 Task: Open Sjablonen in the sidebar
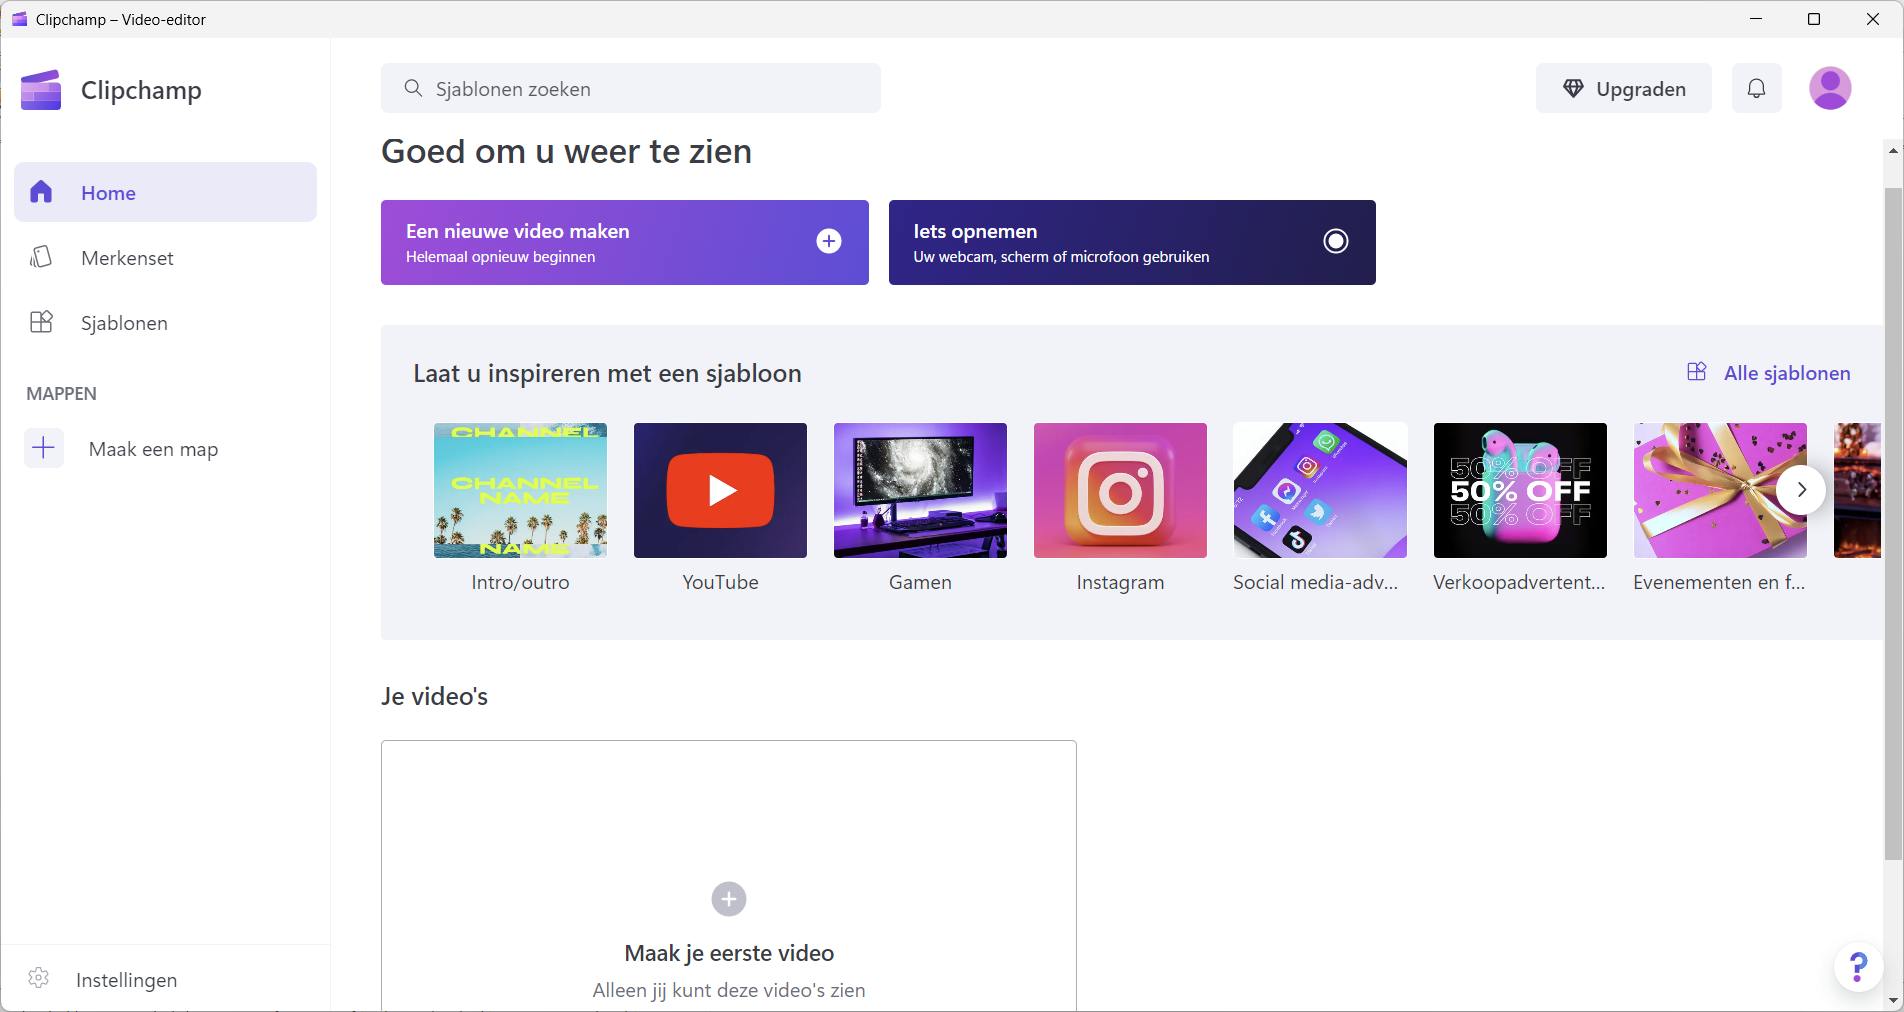pos(165,322)
